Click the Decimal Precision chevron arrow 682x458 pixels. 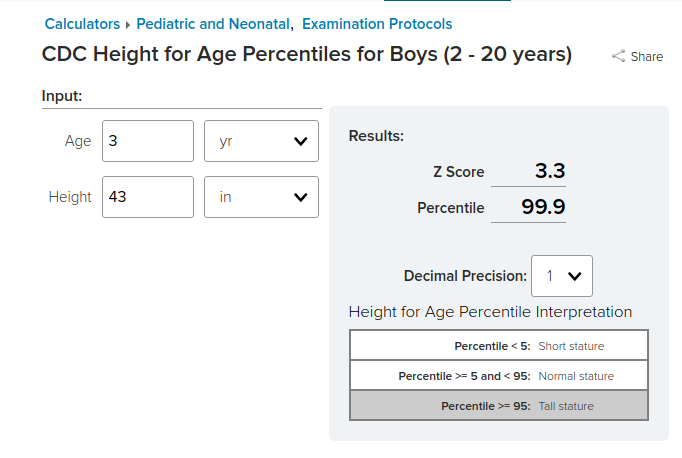(575, 276)
